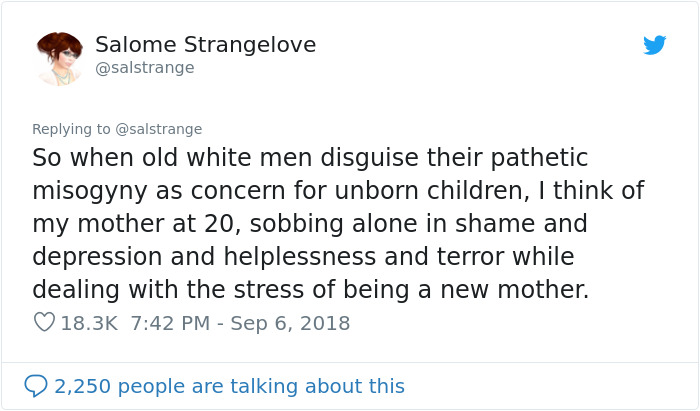Open the 7:42 PM timestamp
The image size is (700, 411).
coord(170,323)
